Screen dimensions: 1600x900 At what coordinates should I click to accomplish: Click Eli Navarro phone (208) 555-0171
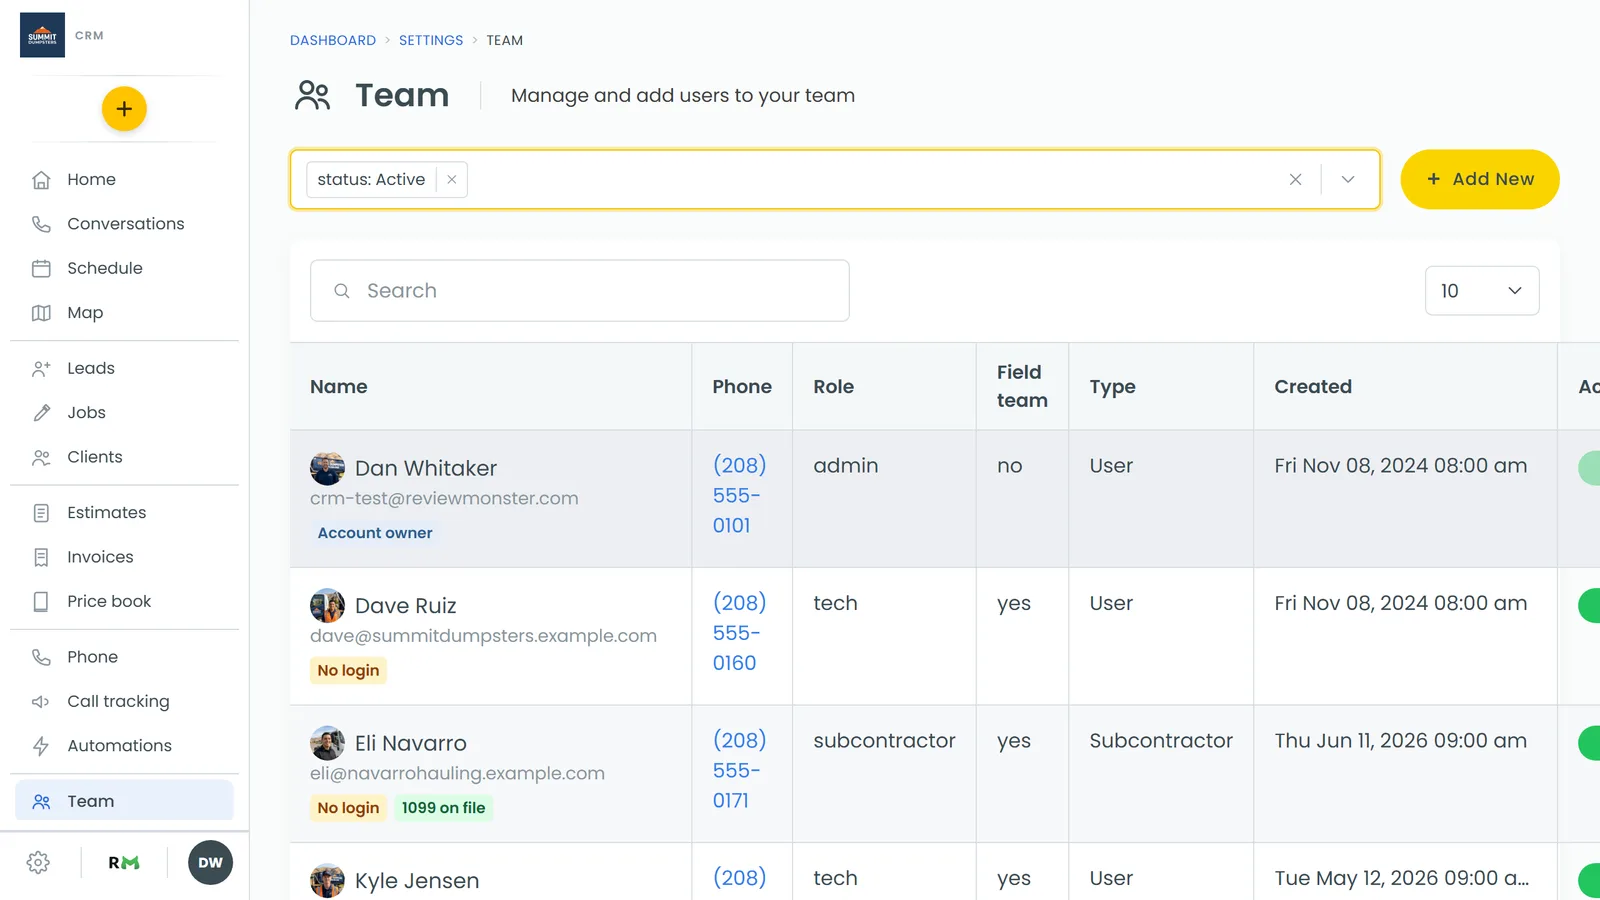coord(739,770)
